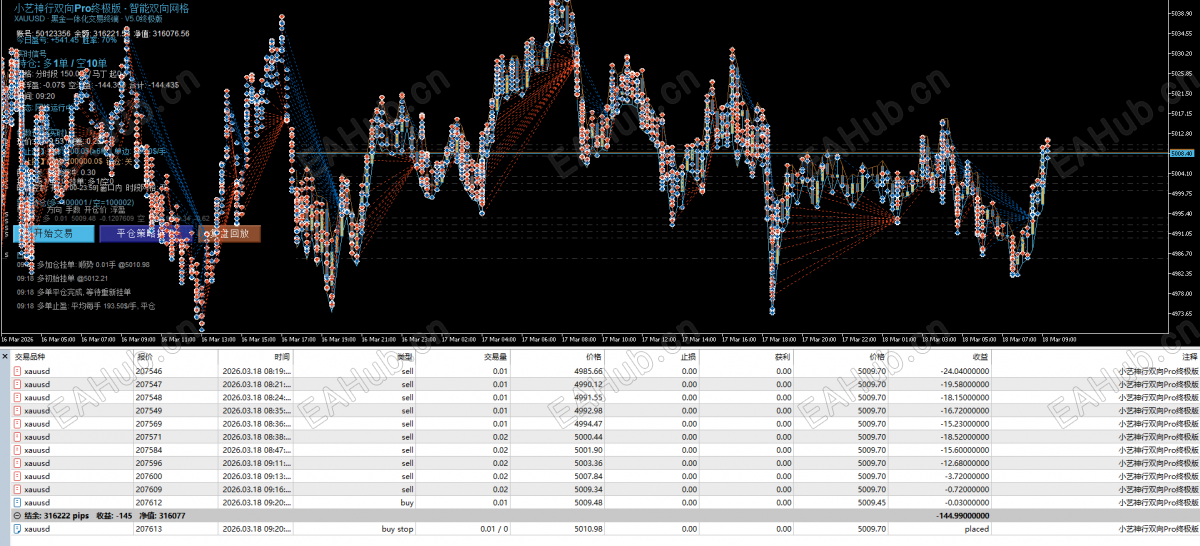Viewport: 1200px width, 546px height.
Task: Click the sell order icon for ticket 207600
Action: click(x=17, y=476)
